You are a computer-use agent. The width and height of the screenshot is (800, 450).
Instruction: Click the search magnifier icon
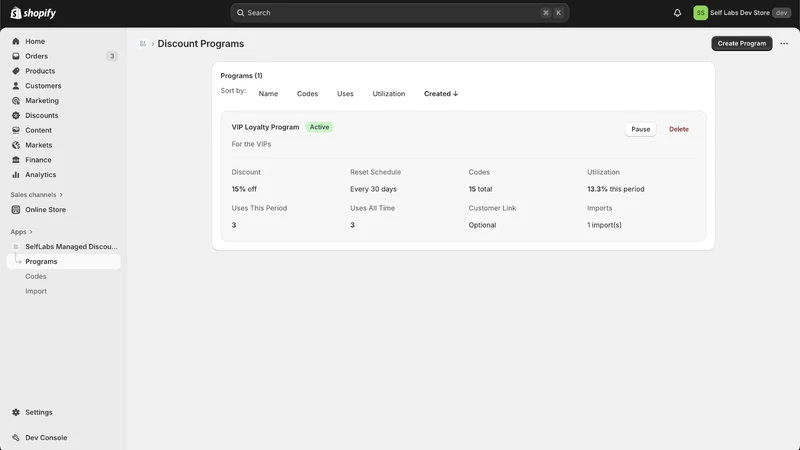click(240, 13)
